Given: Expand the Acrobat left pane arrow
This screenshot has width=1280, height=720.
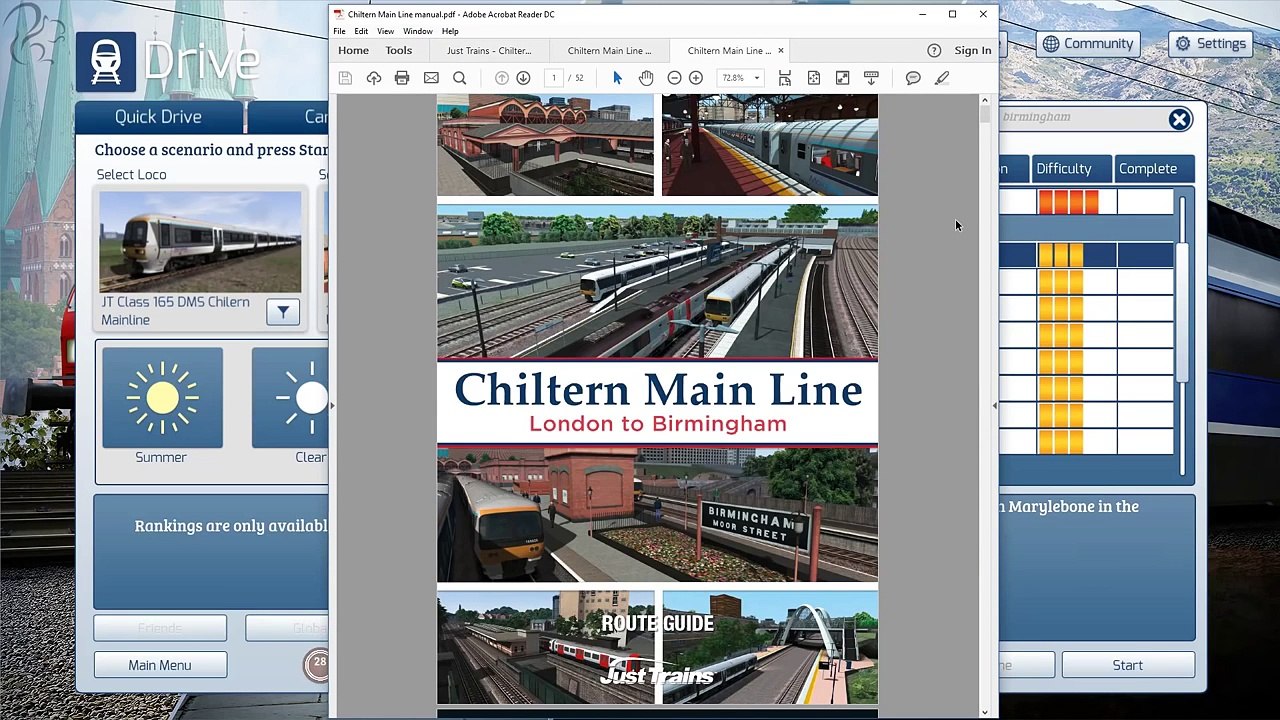Looking at the screenshot, I should tap(333, 405).
